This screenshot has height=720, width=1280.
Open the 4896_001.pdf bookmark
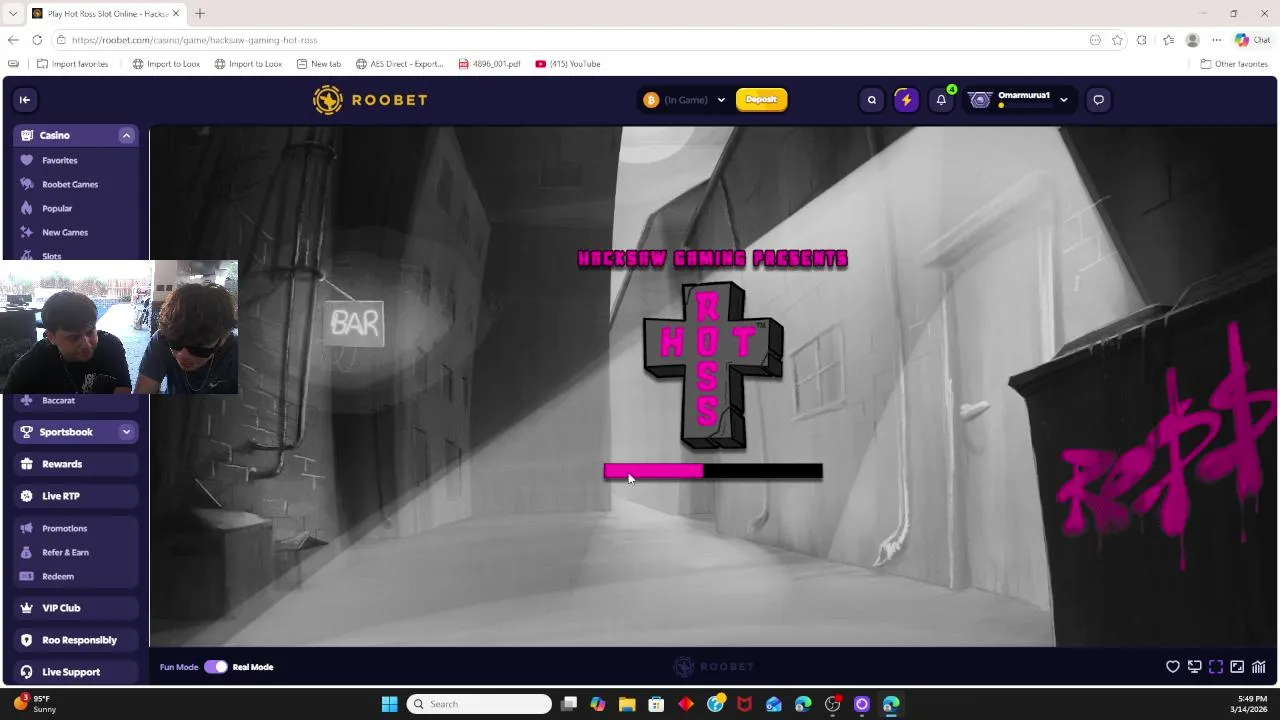coord(490,64)
